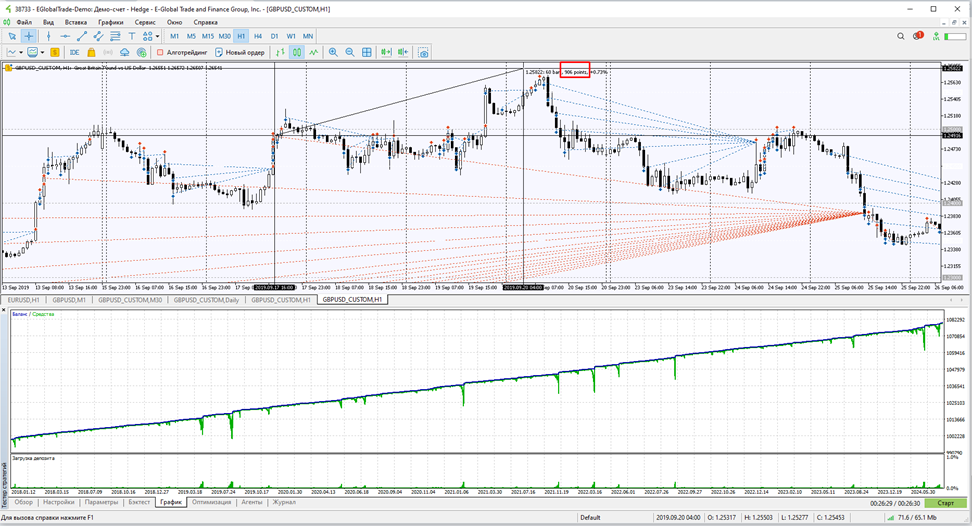Zoom out of the chart

tap(350, 53)
